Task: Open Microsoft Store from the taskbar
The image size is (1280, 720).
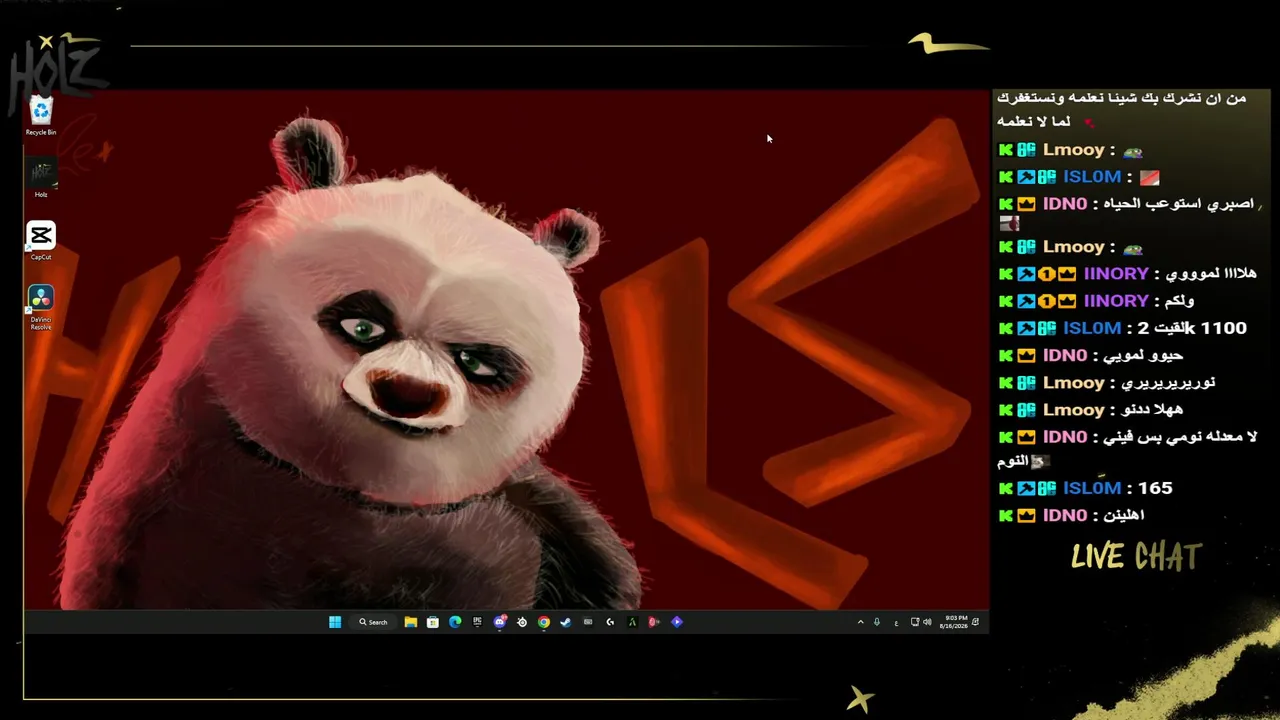Action: click(x=433, y=622)
